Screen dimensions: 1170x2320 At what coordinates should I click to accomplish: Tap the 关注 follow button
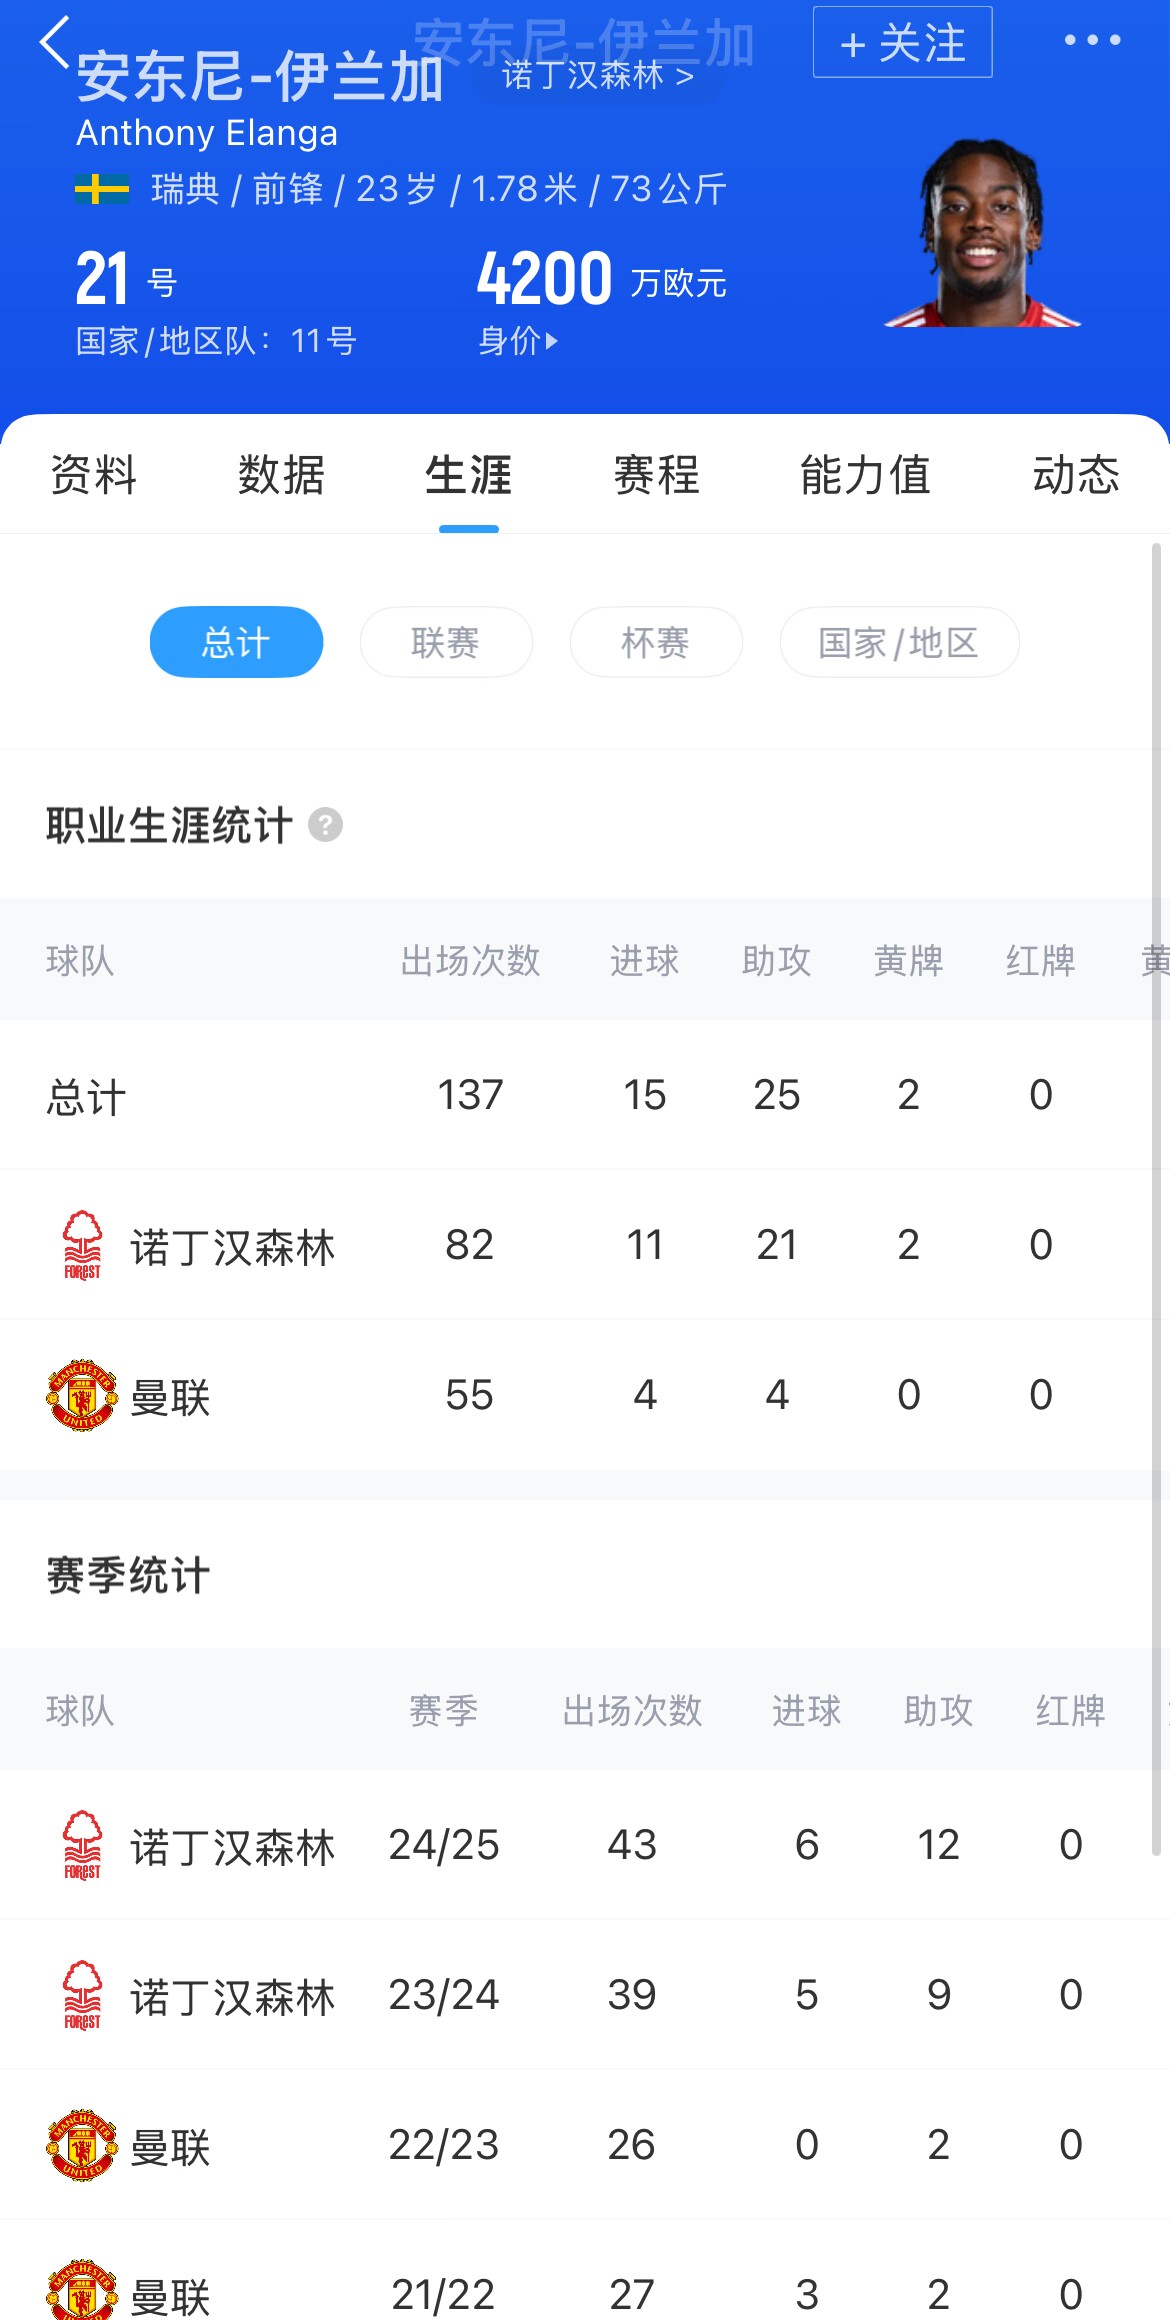902,43
